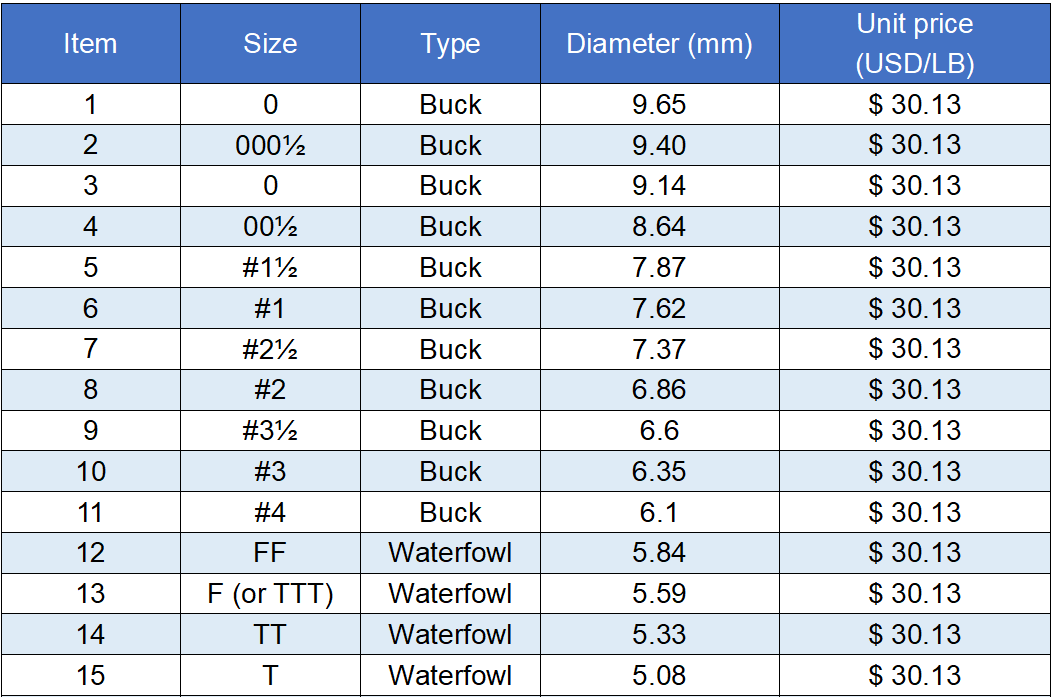This screenshot has width=1052, height=697.
Task: Select item number 15 cell
Action: click(x=91, y=676)
